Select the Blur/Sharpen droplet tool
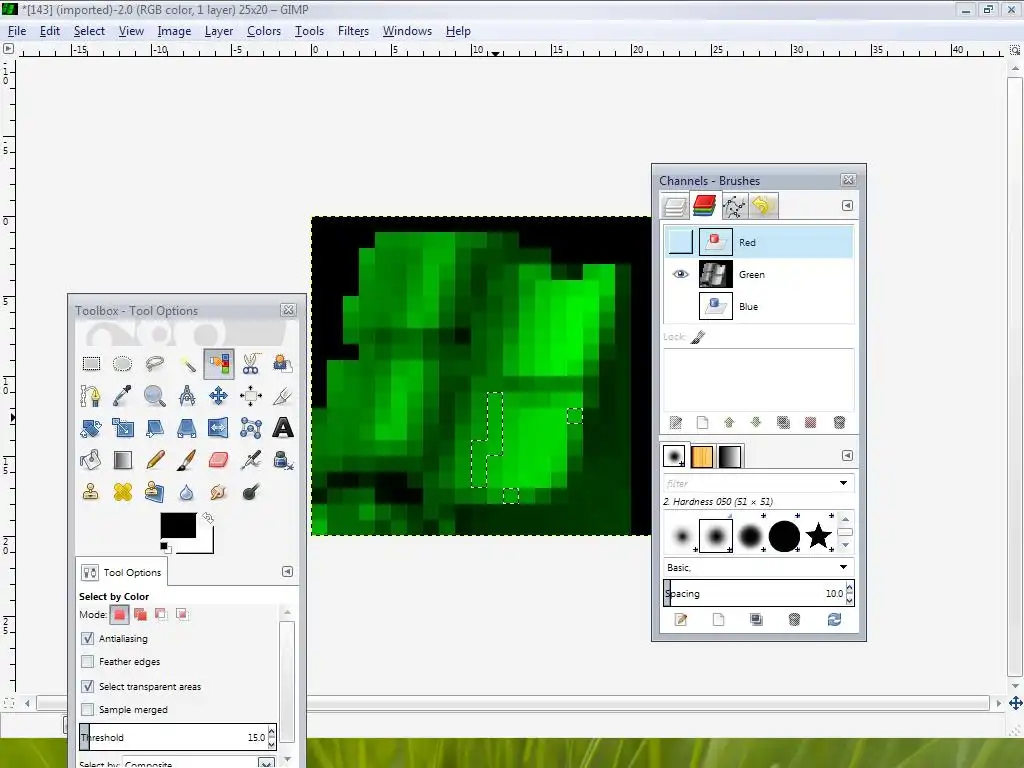Image resolution: width=1024 pixels, height=768 pixels. (187, 492)
